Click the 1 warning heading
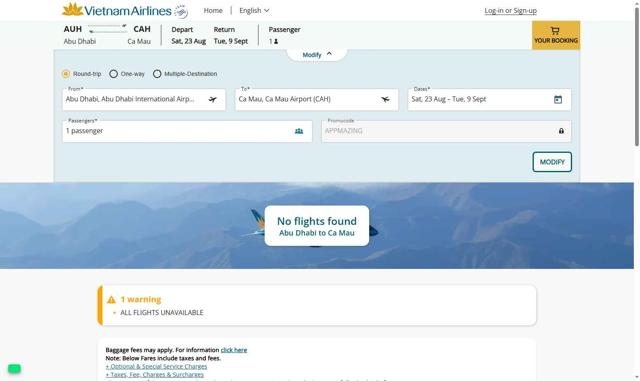640x381 pixels. [x=141, y=299]
